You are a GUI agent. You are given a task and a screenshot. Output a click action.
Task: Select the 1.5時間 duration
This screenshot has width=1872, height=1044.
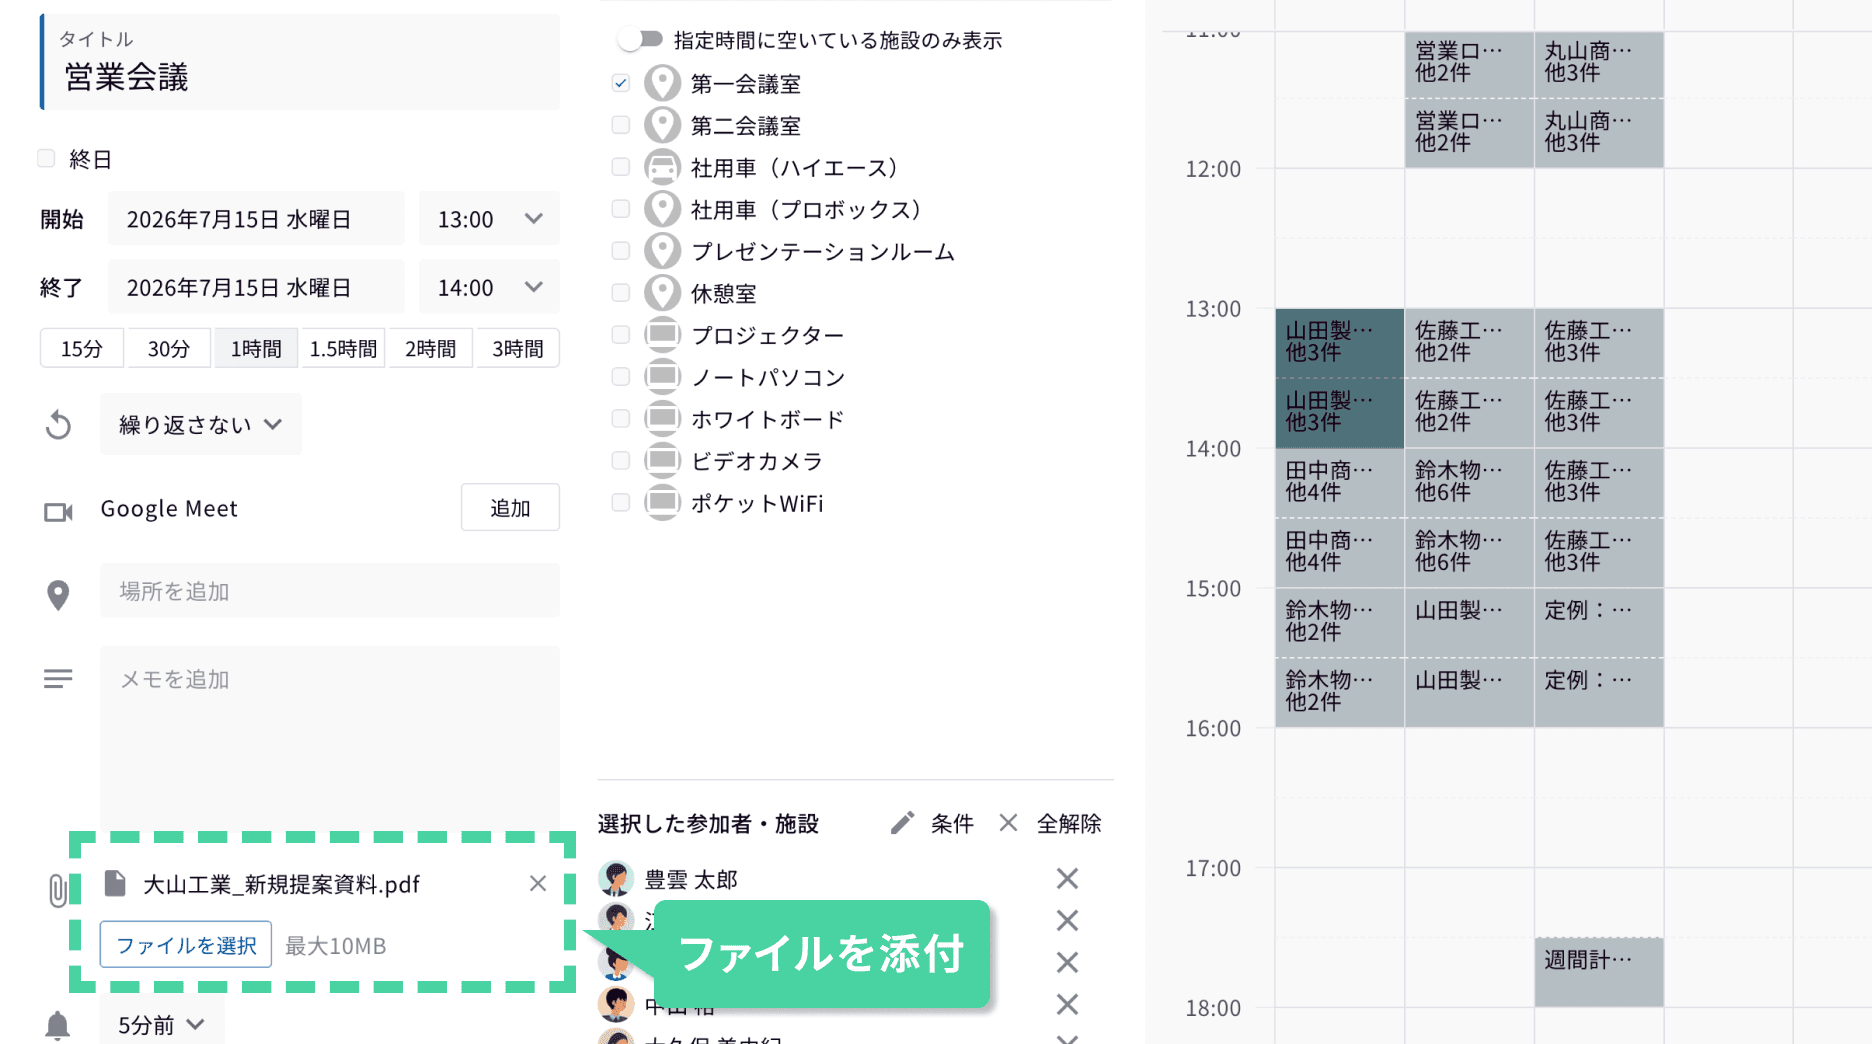tap(343, 348)
